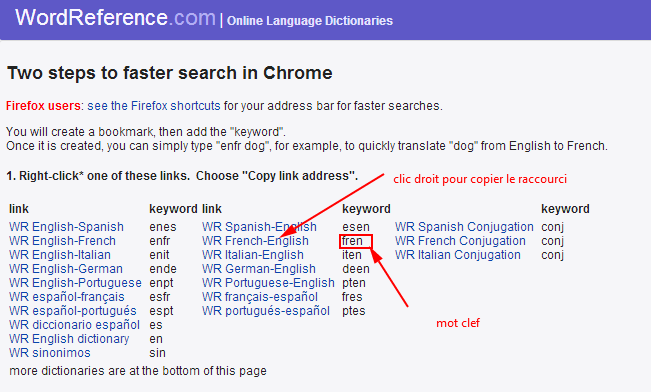Viewport: 651px width, 392px height.
Task: Open WR Spanish-English link
Action: 259,227
